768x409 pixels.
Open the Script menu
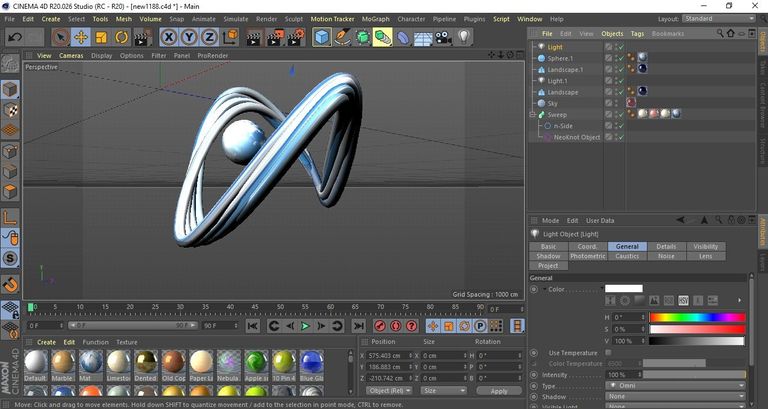tap(501, 19)
